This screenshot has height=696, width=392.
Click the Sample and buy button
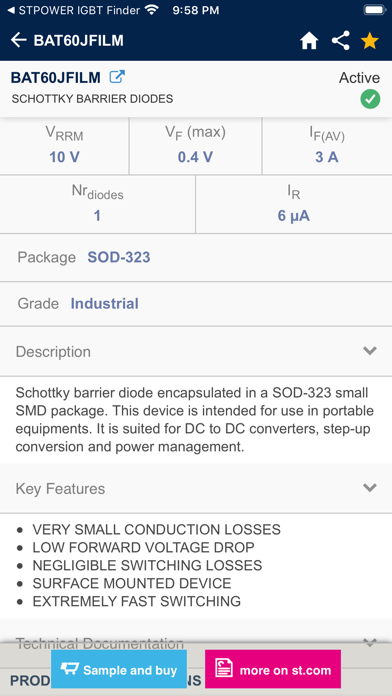119,669
